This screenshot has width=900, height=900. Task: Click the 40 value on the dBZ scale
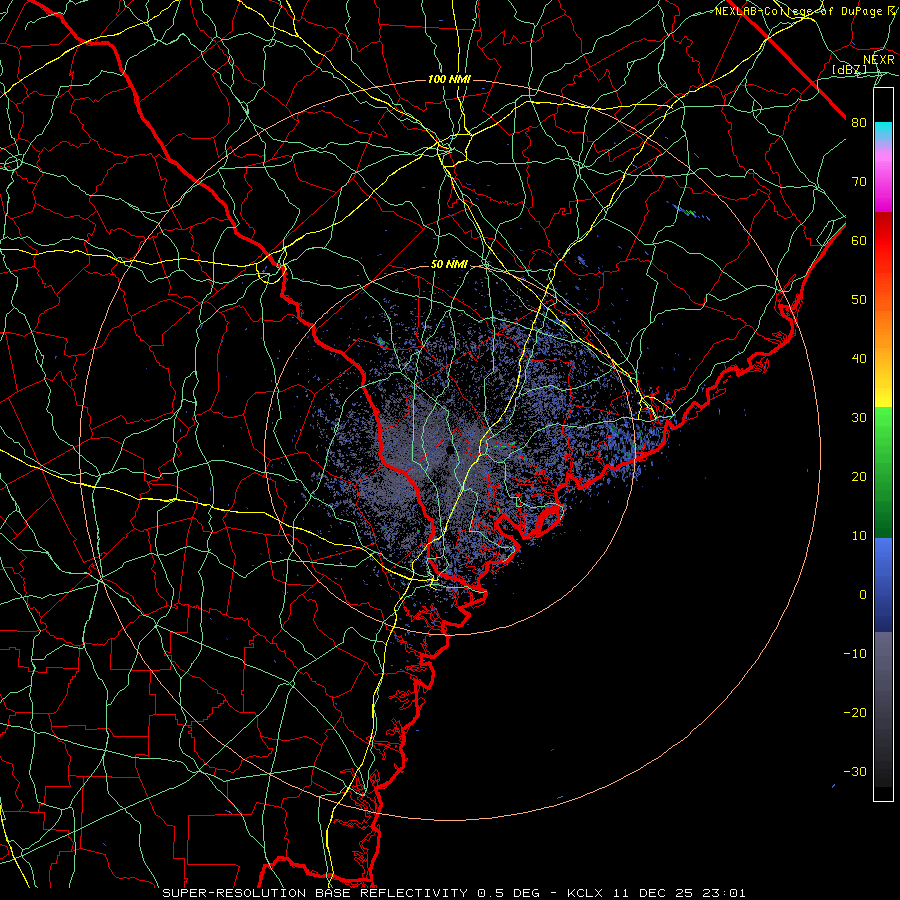coord(859,358)
